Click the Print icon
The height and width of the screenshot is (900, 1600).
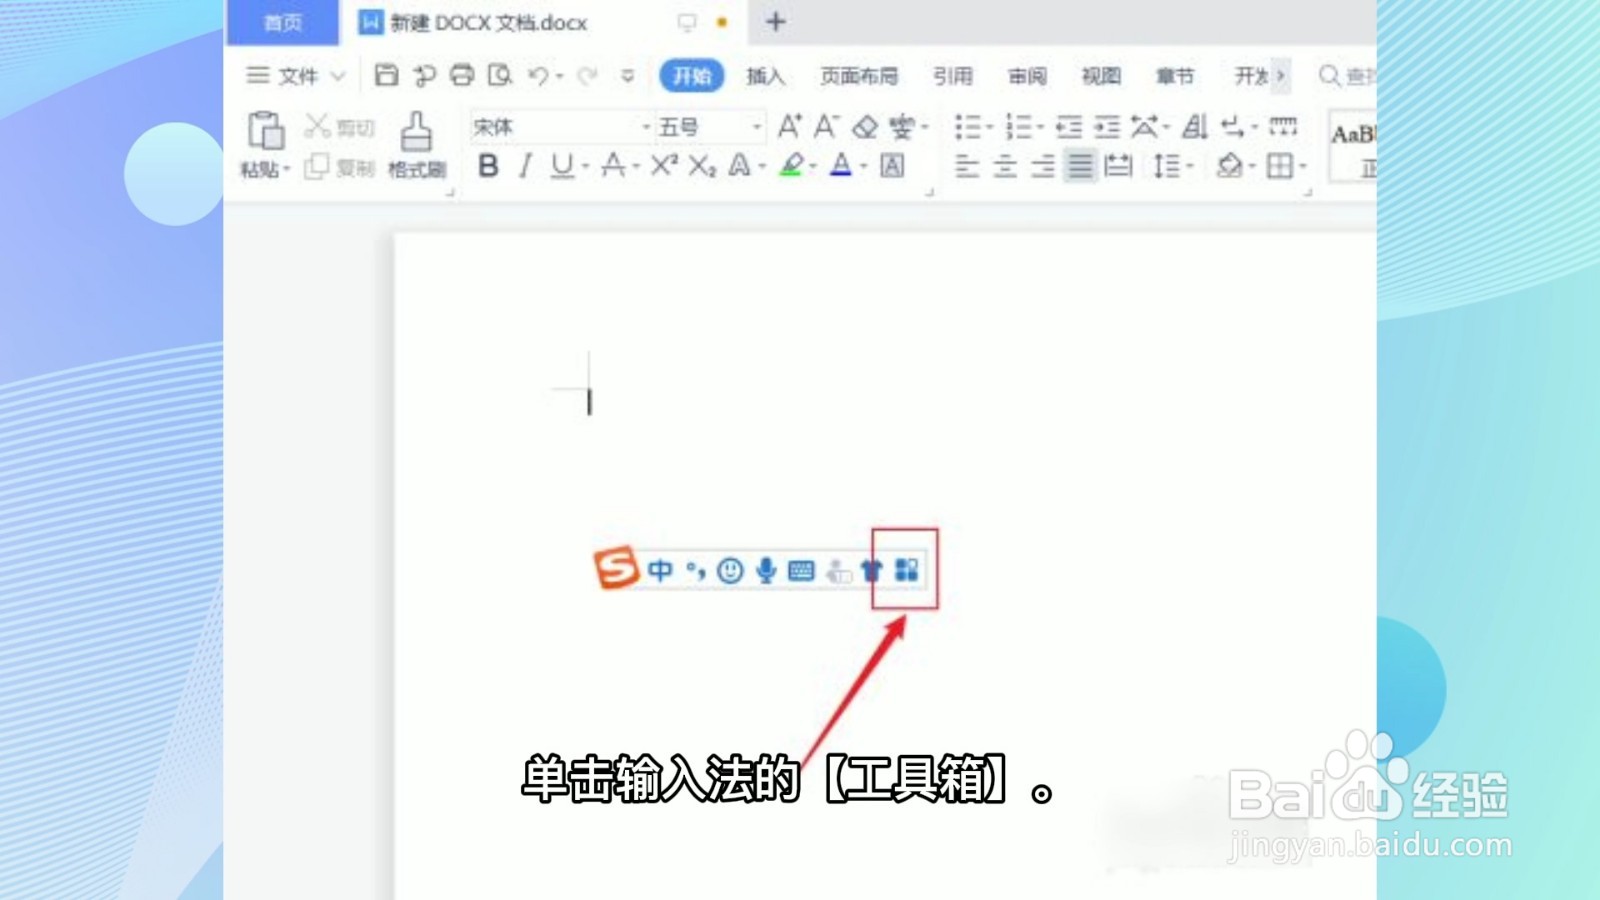click(x=462, y=75)
